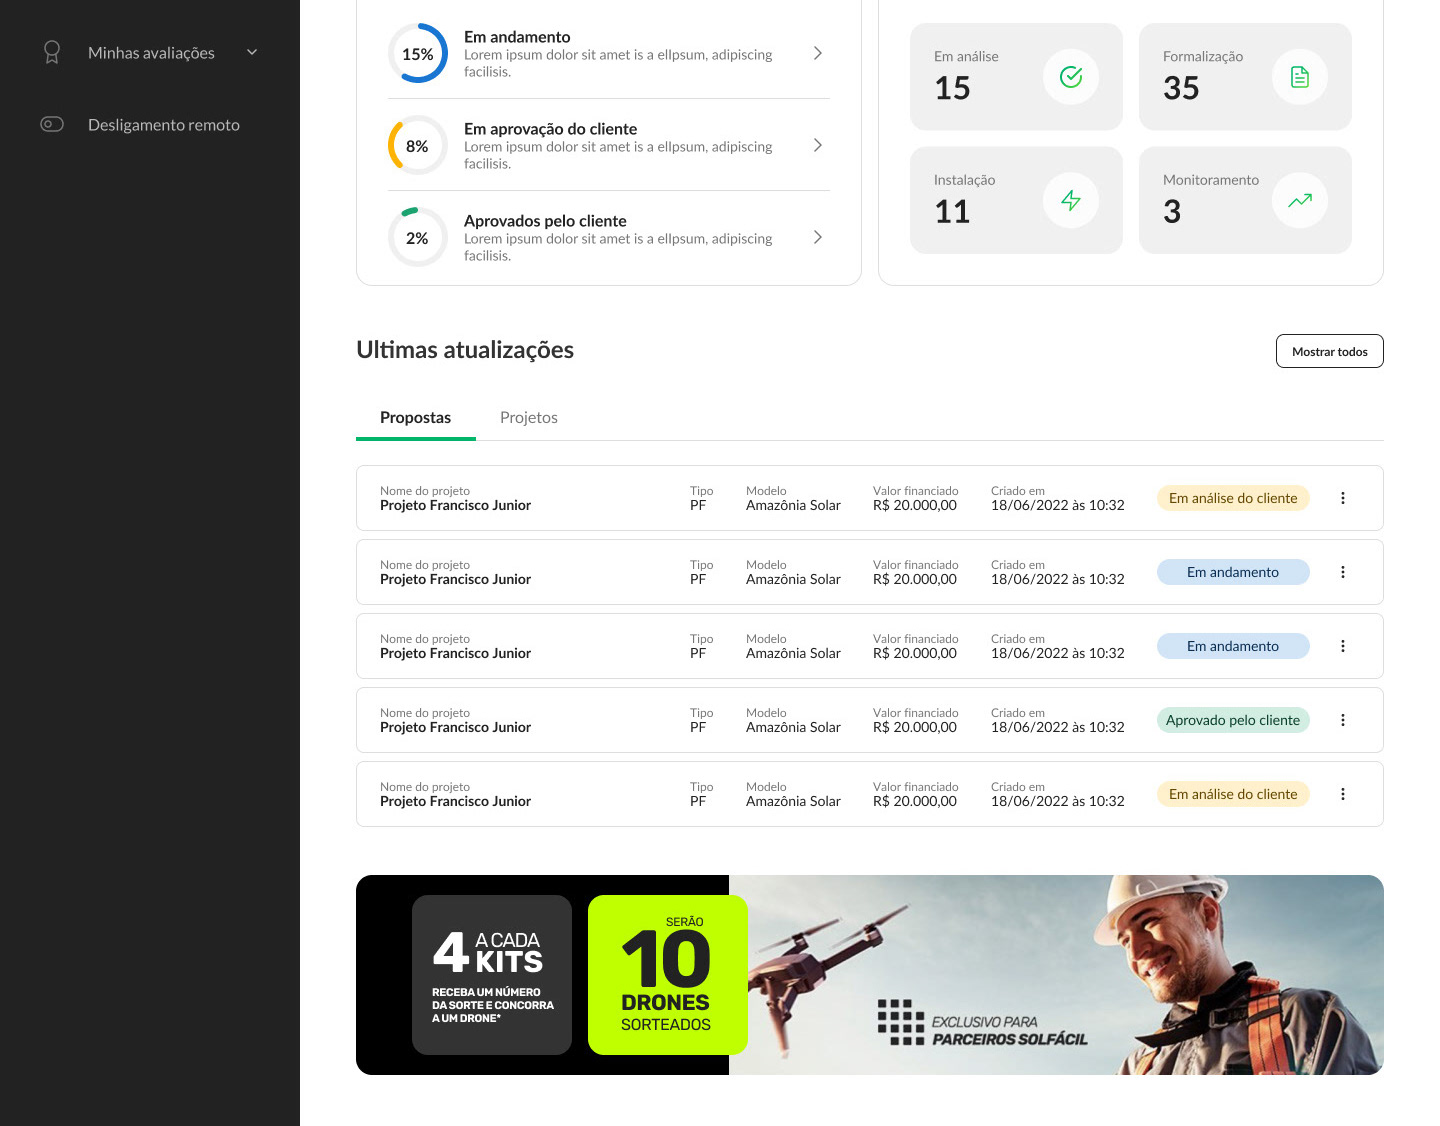This screenshot has width=1440, height=1126.
Task: Click the Ultimas atualizações heading
Action: (x=465, y=350)
